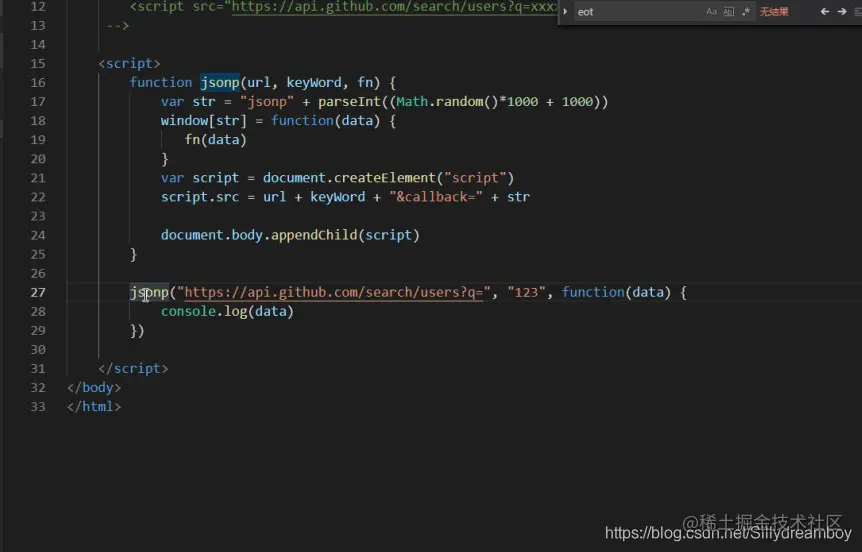
Task: Click the "123" string on line 27
Action: click(x=526, y=292)
